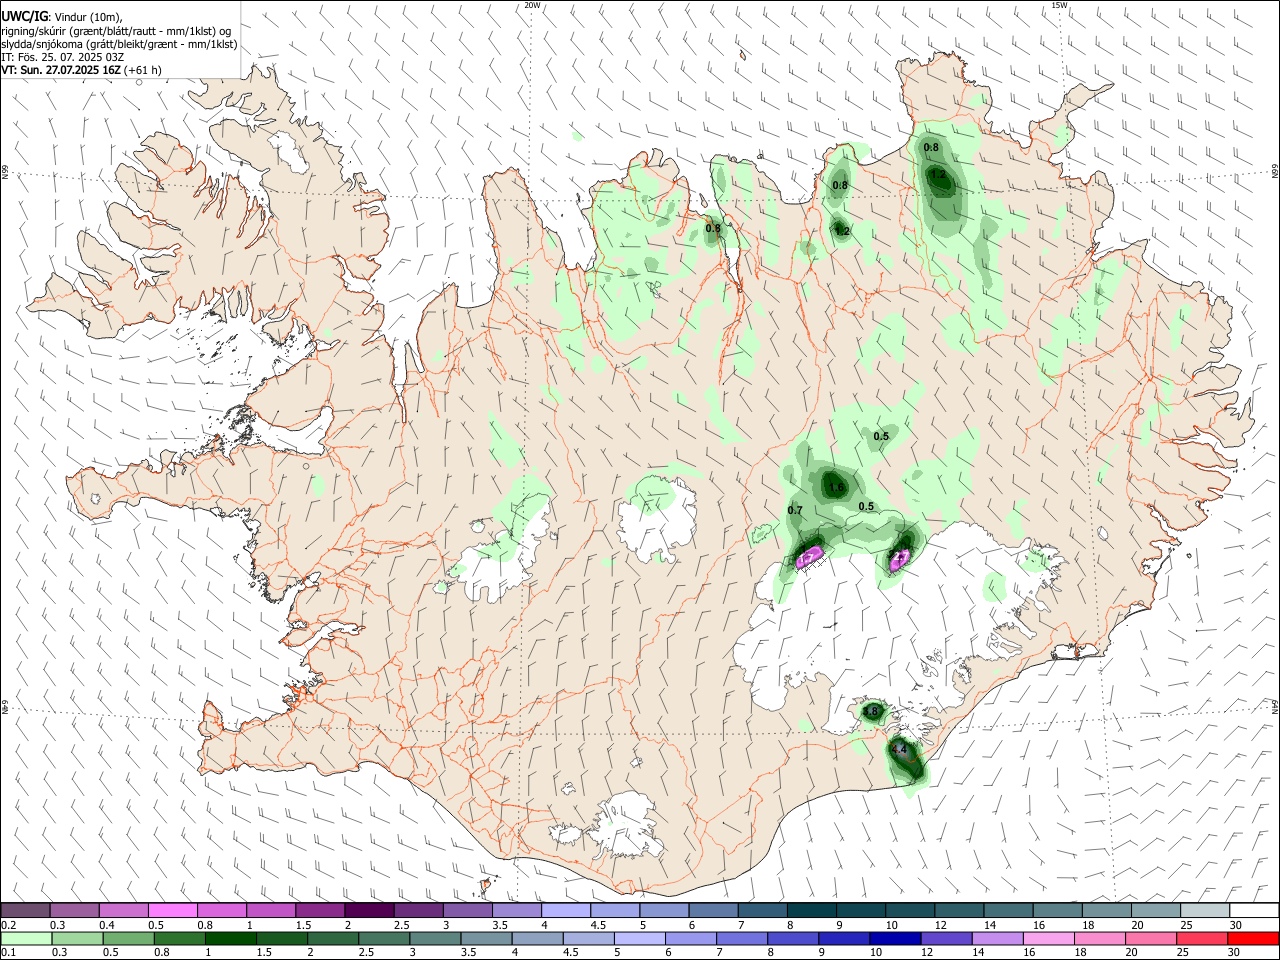Image resolution: width=1280 pixels, height=960 pixels.
Task: Pick the darkest green 1 mm rain swatch
Action: (231, 938)
